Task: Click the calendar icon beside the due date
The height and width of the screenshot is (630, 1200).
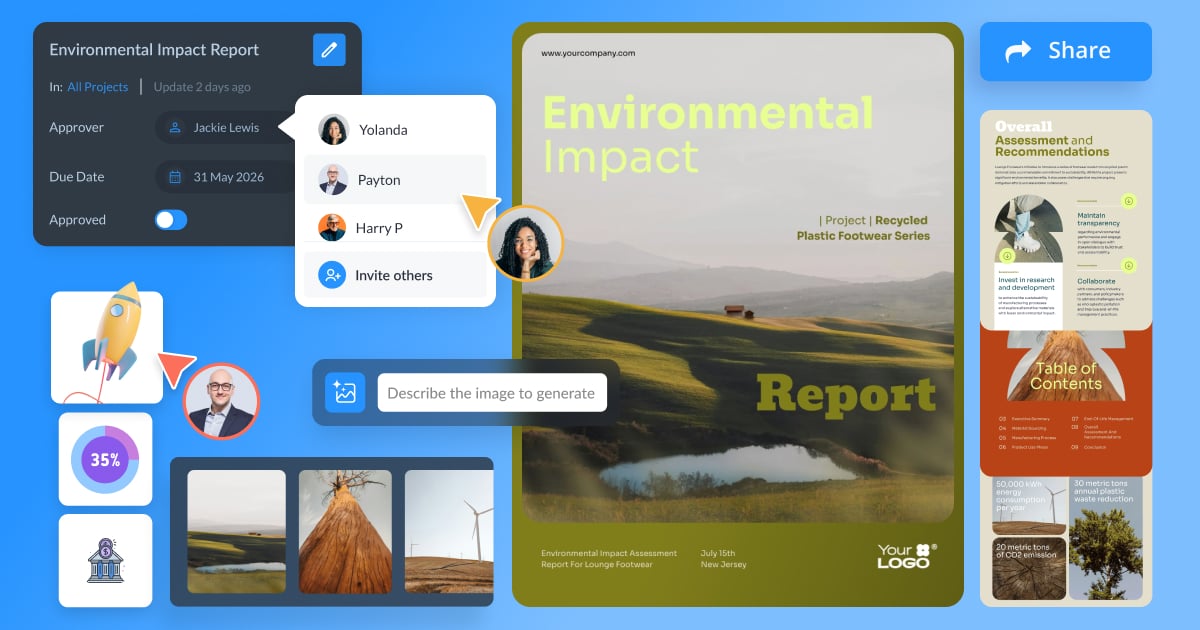Action: pyautogui.click(x=176, y=176)
